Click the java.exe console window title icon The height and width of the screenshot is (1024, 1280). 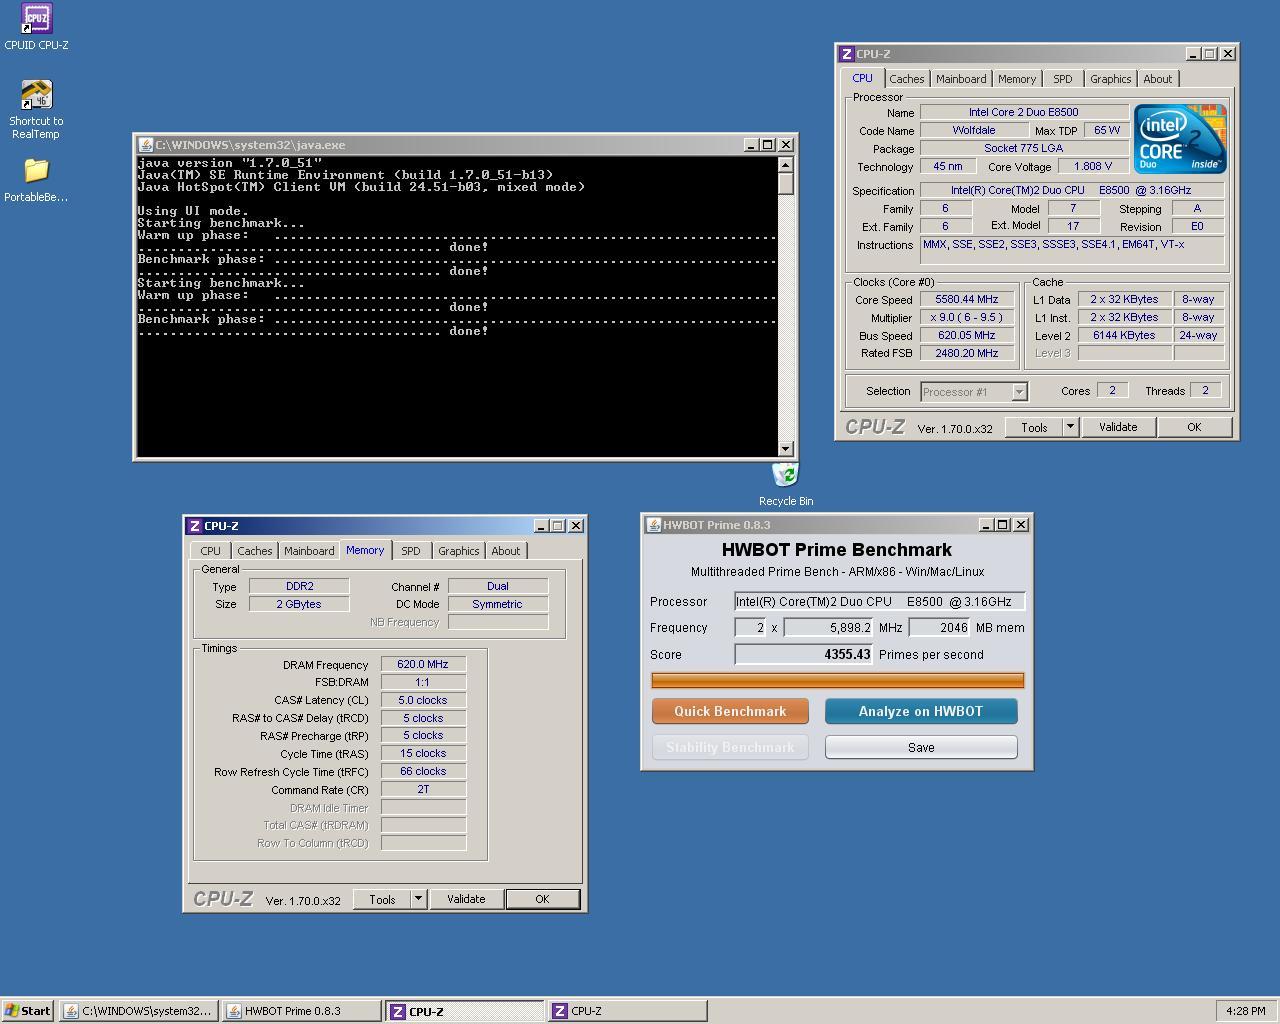pyautogui.click(x=145, y=145)
